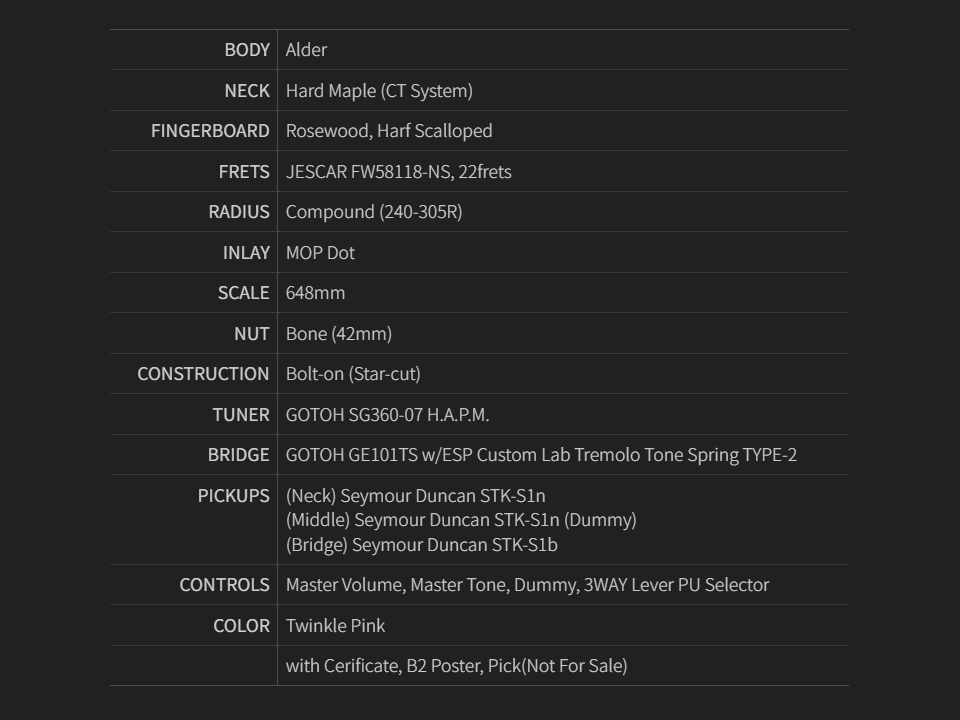Click the RADIUS label
The width and height of the screenshot is (960, 720).
pos(239,212)
